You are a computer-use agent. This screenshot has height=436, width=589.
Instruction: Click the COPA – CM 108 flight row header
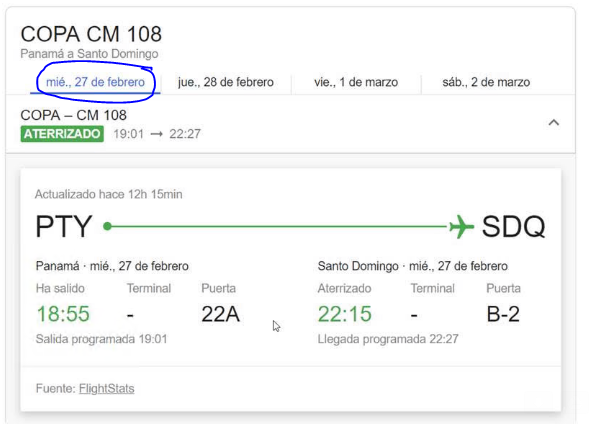pyautogui.click(x=290, y=124)
